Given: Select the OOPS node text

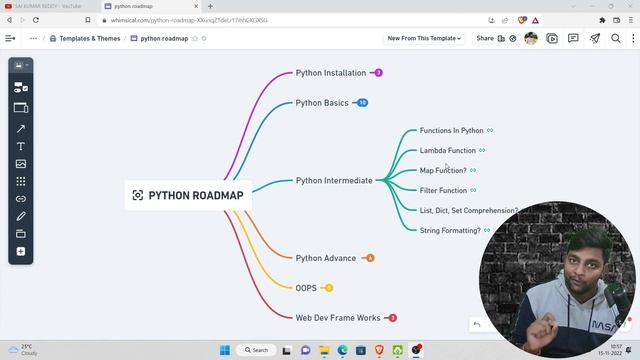Looking at the screenshot, I should point(306,288).
